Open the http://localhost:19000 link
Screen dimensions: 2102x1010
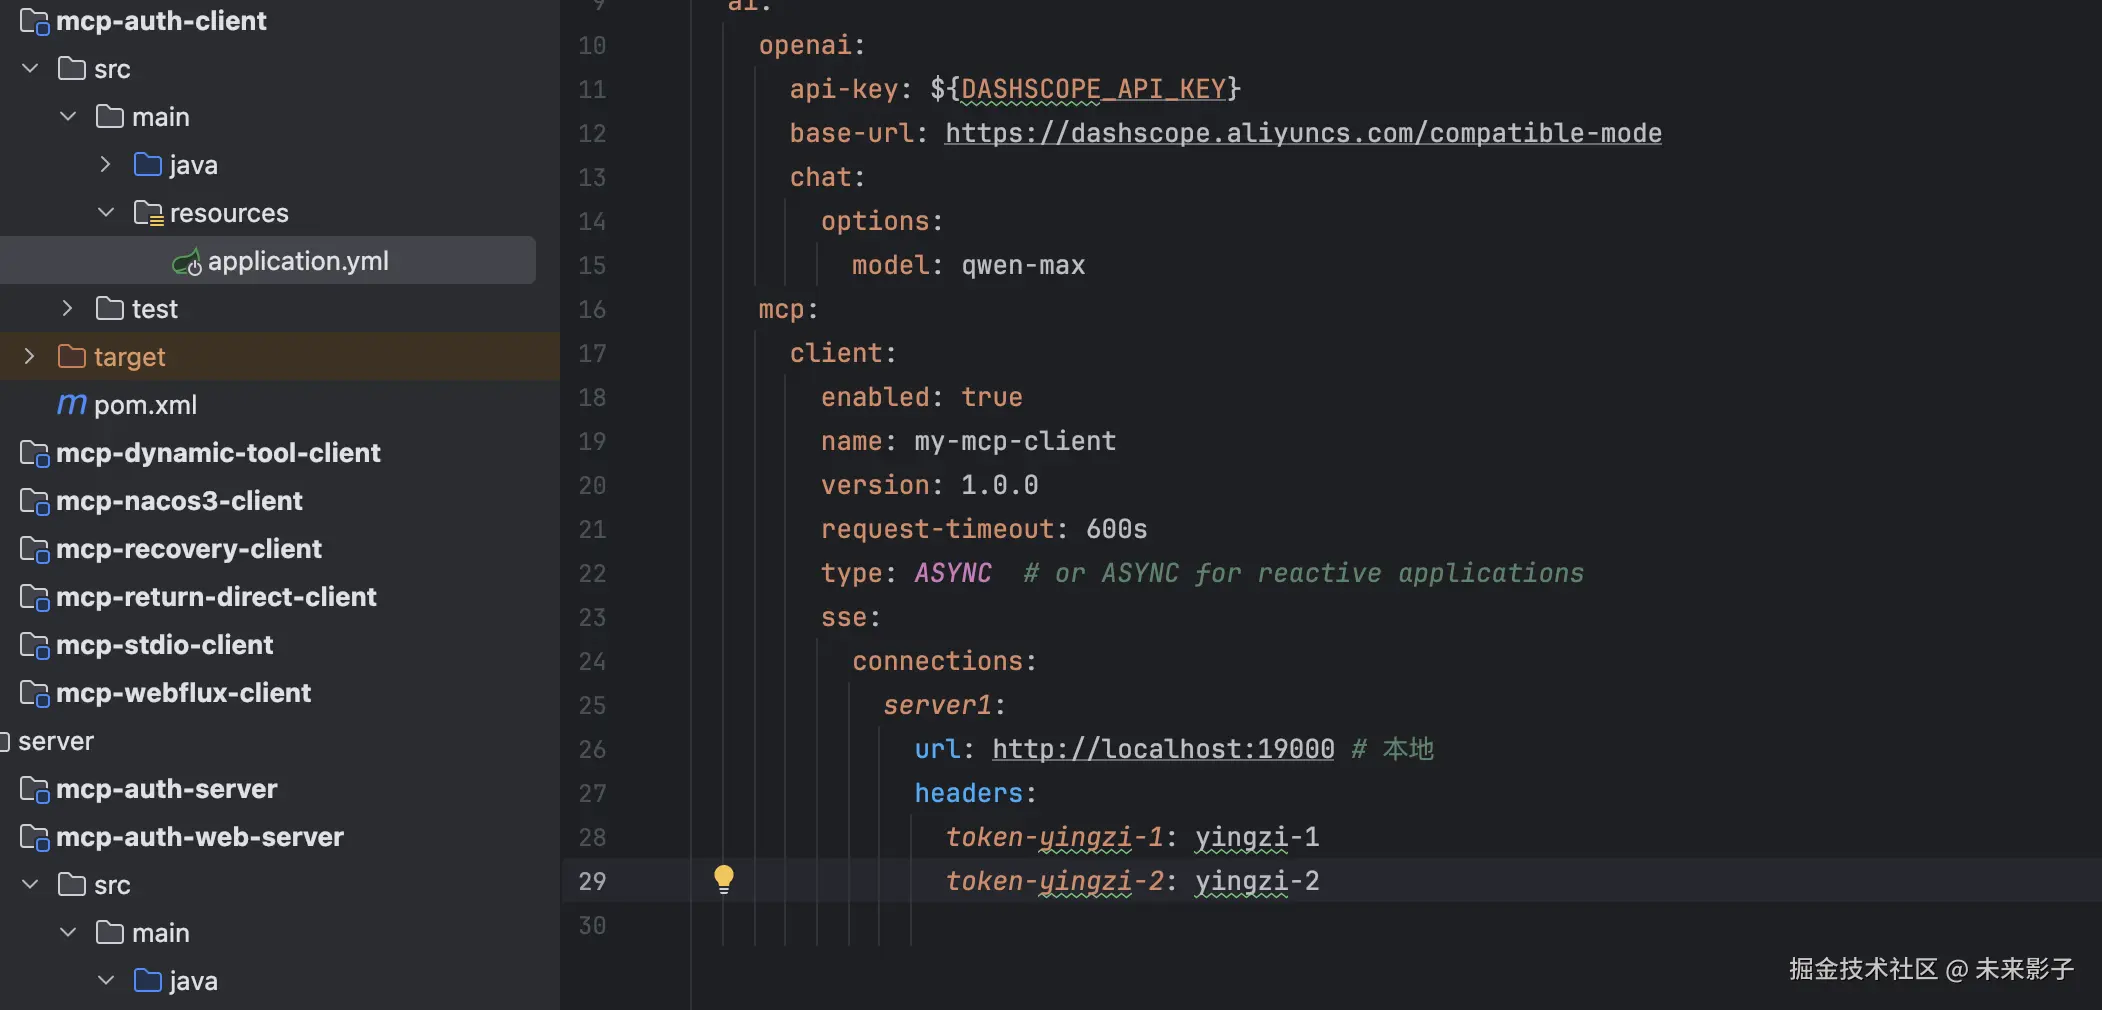tap(1163, 749)
